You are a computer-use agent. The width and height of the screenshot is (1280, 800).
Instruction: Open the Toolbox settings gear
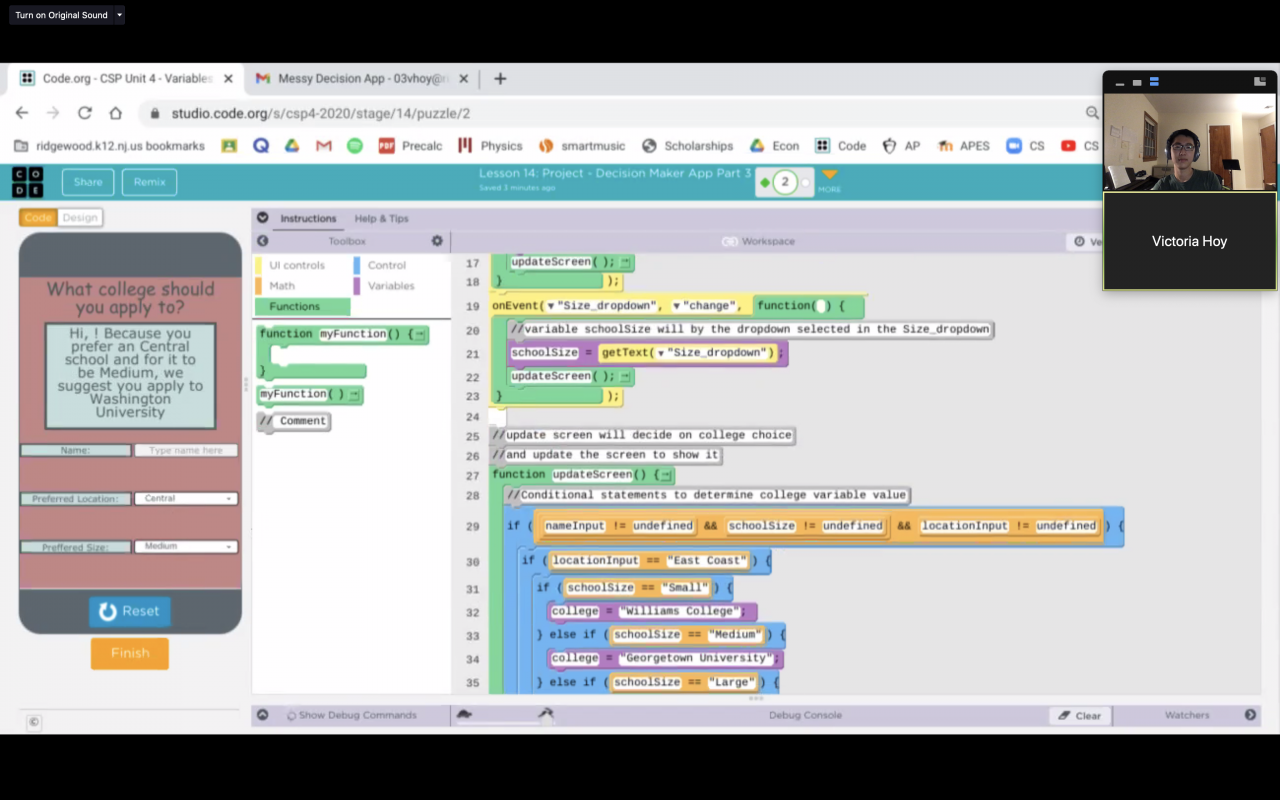coord(437,241)
